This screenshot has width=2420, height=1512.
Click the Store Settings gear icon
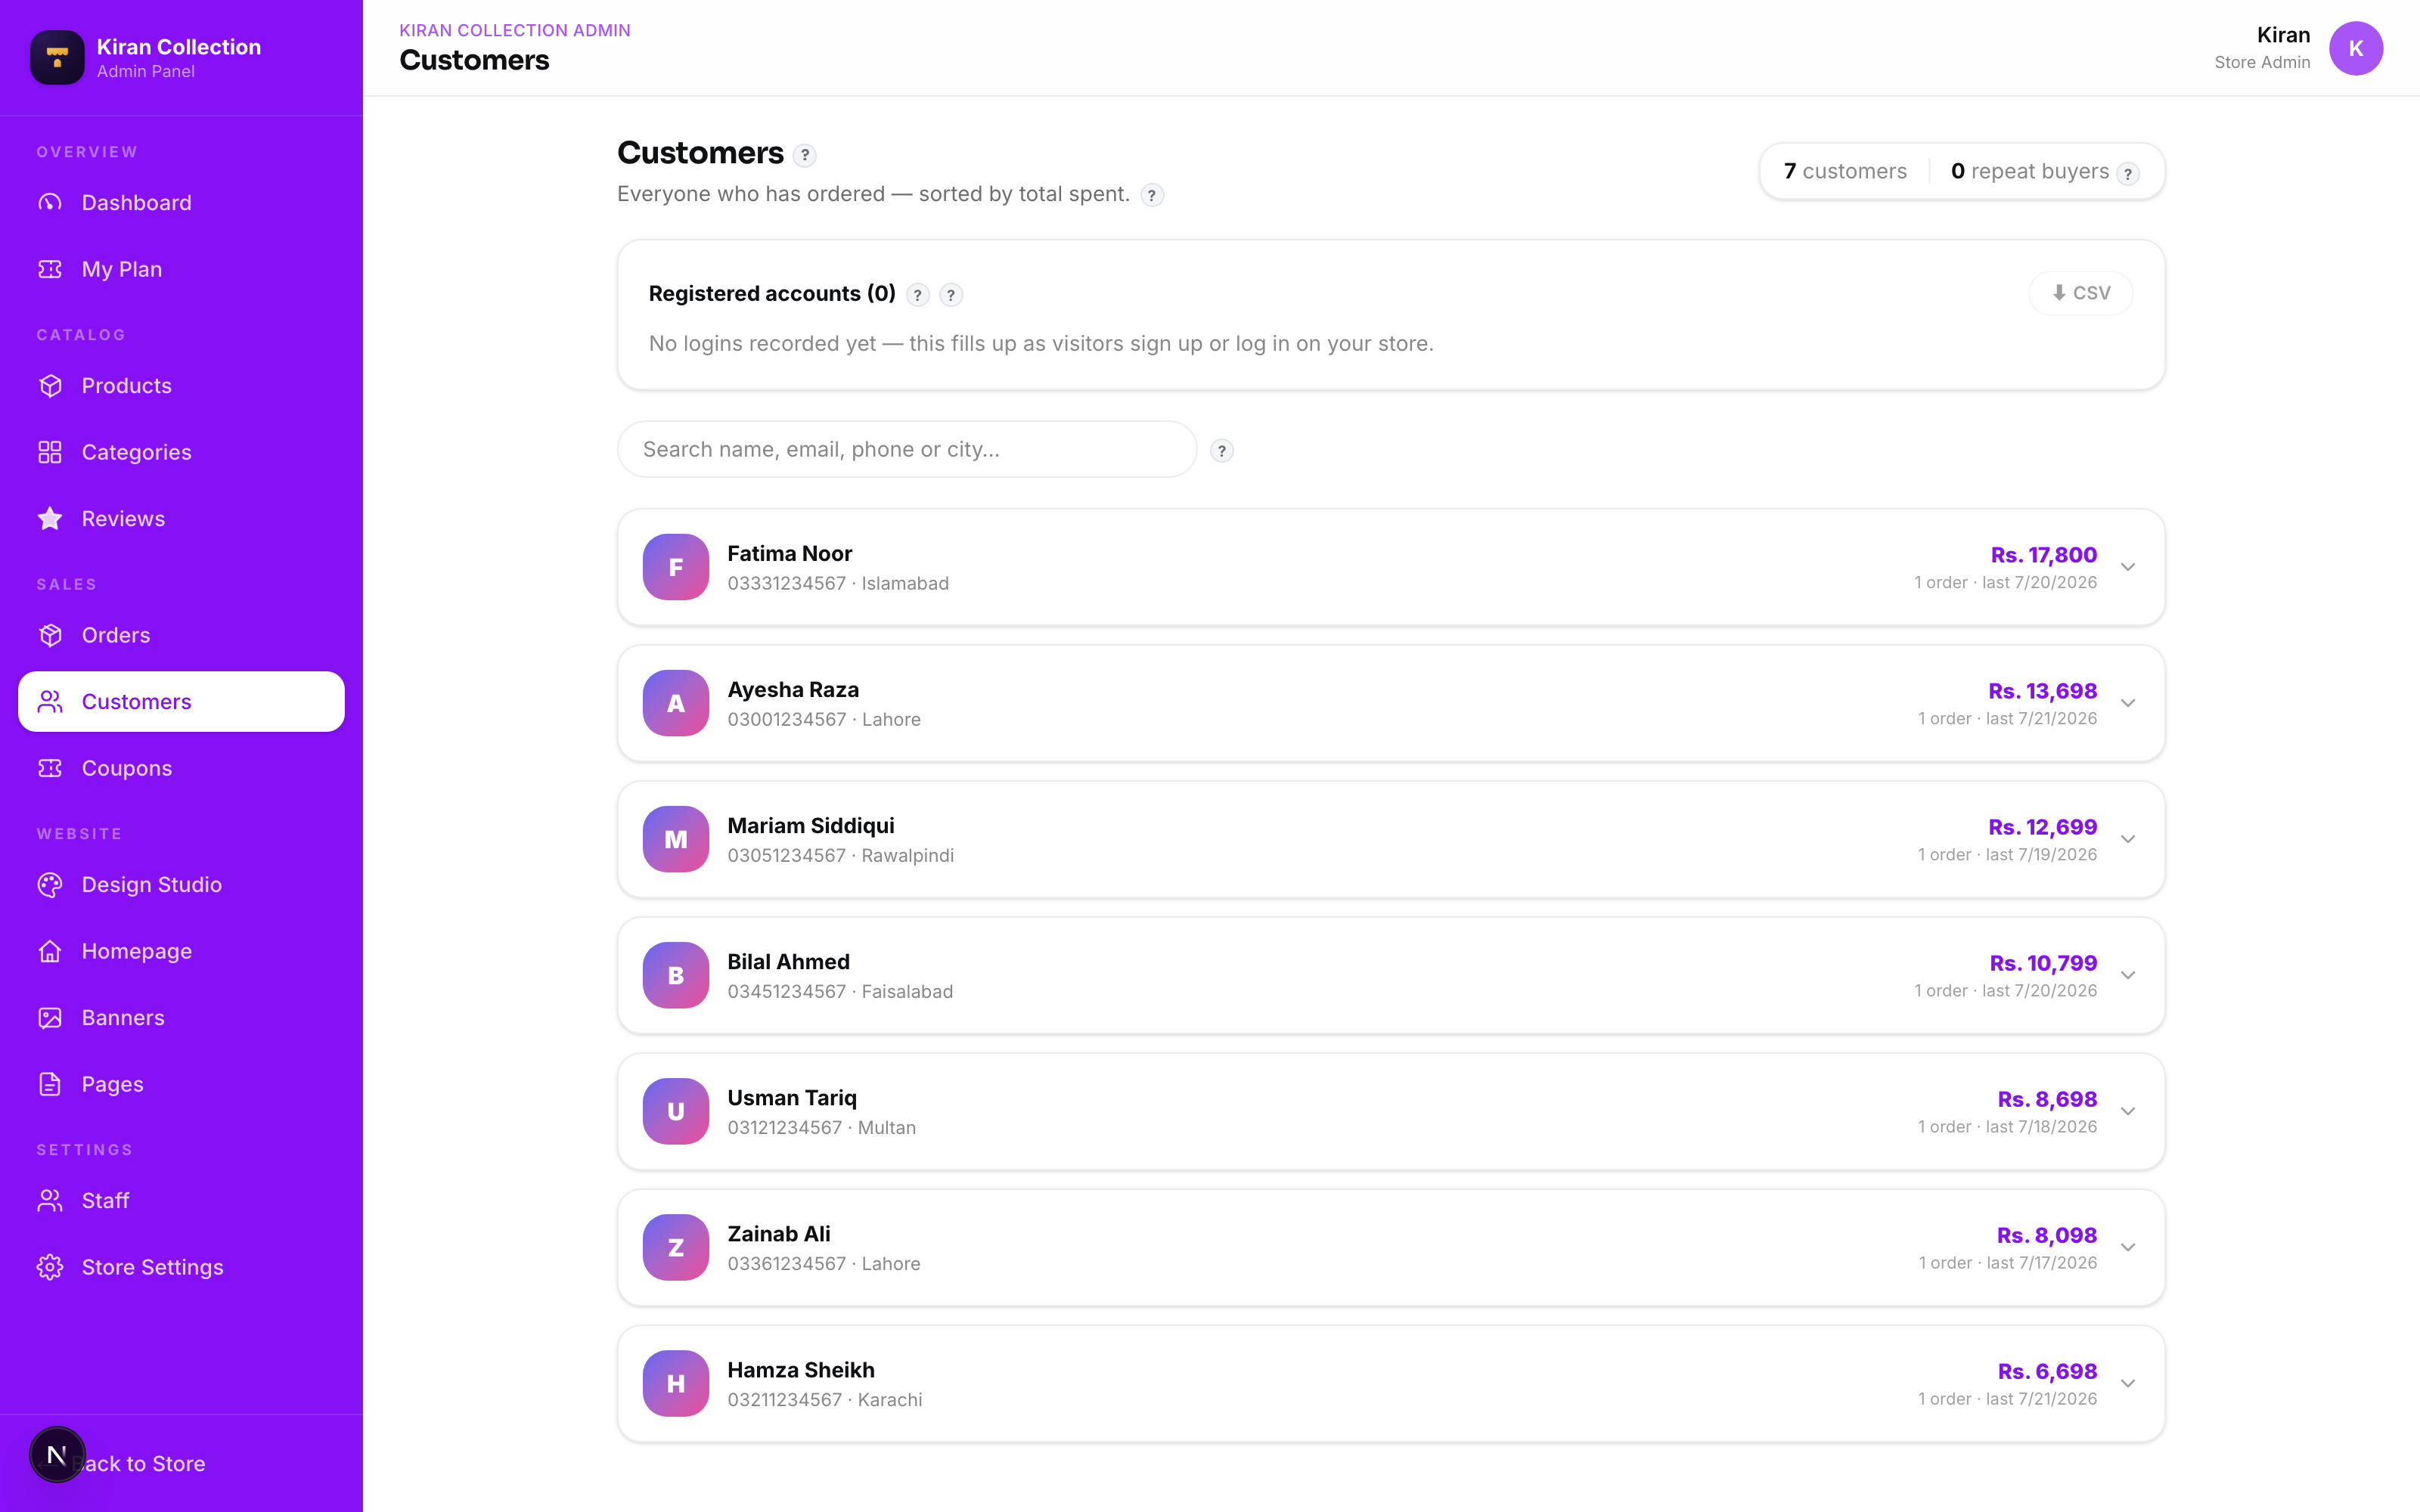click(50, 1267)
